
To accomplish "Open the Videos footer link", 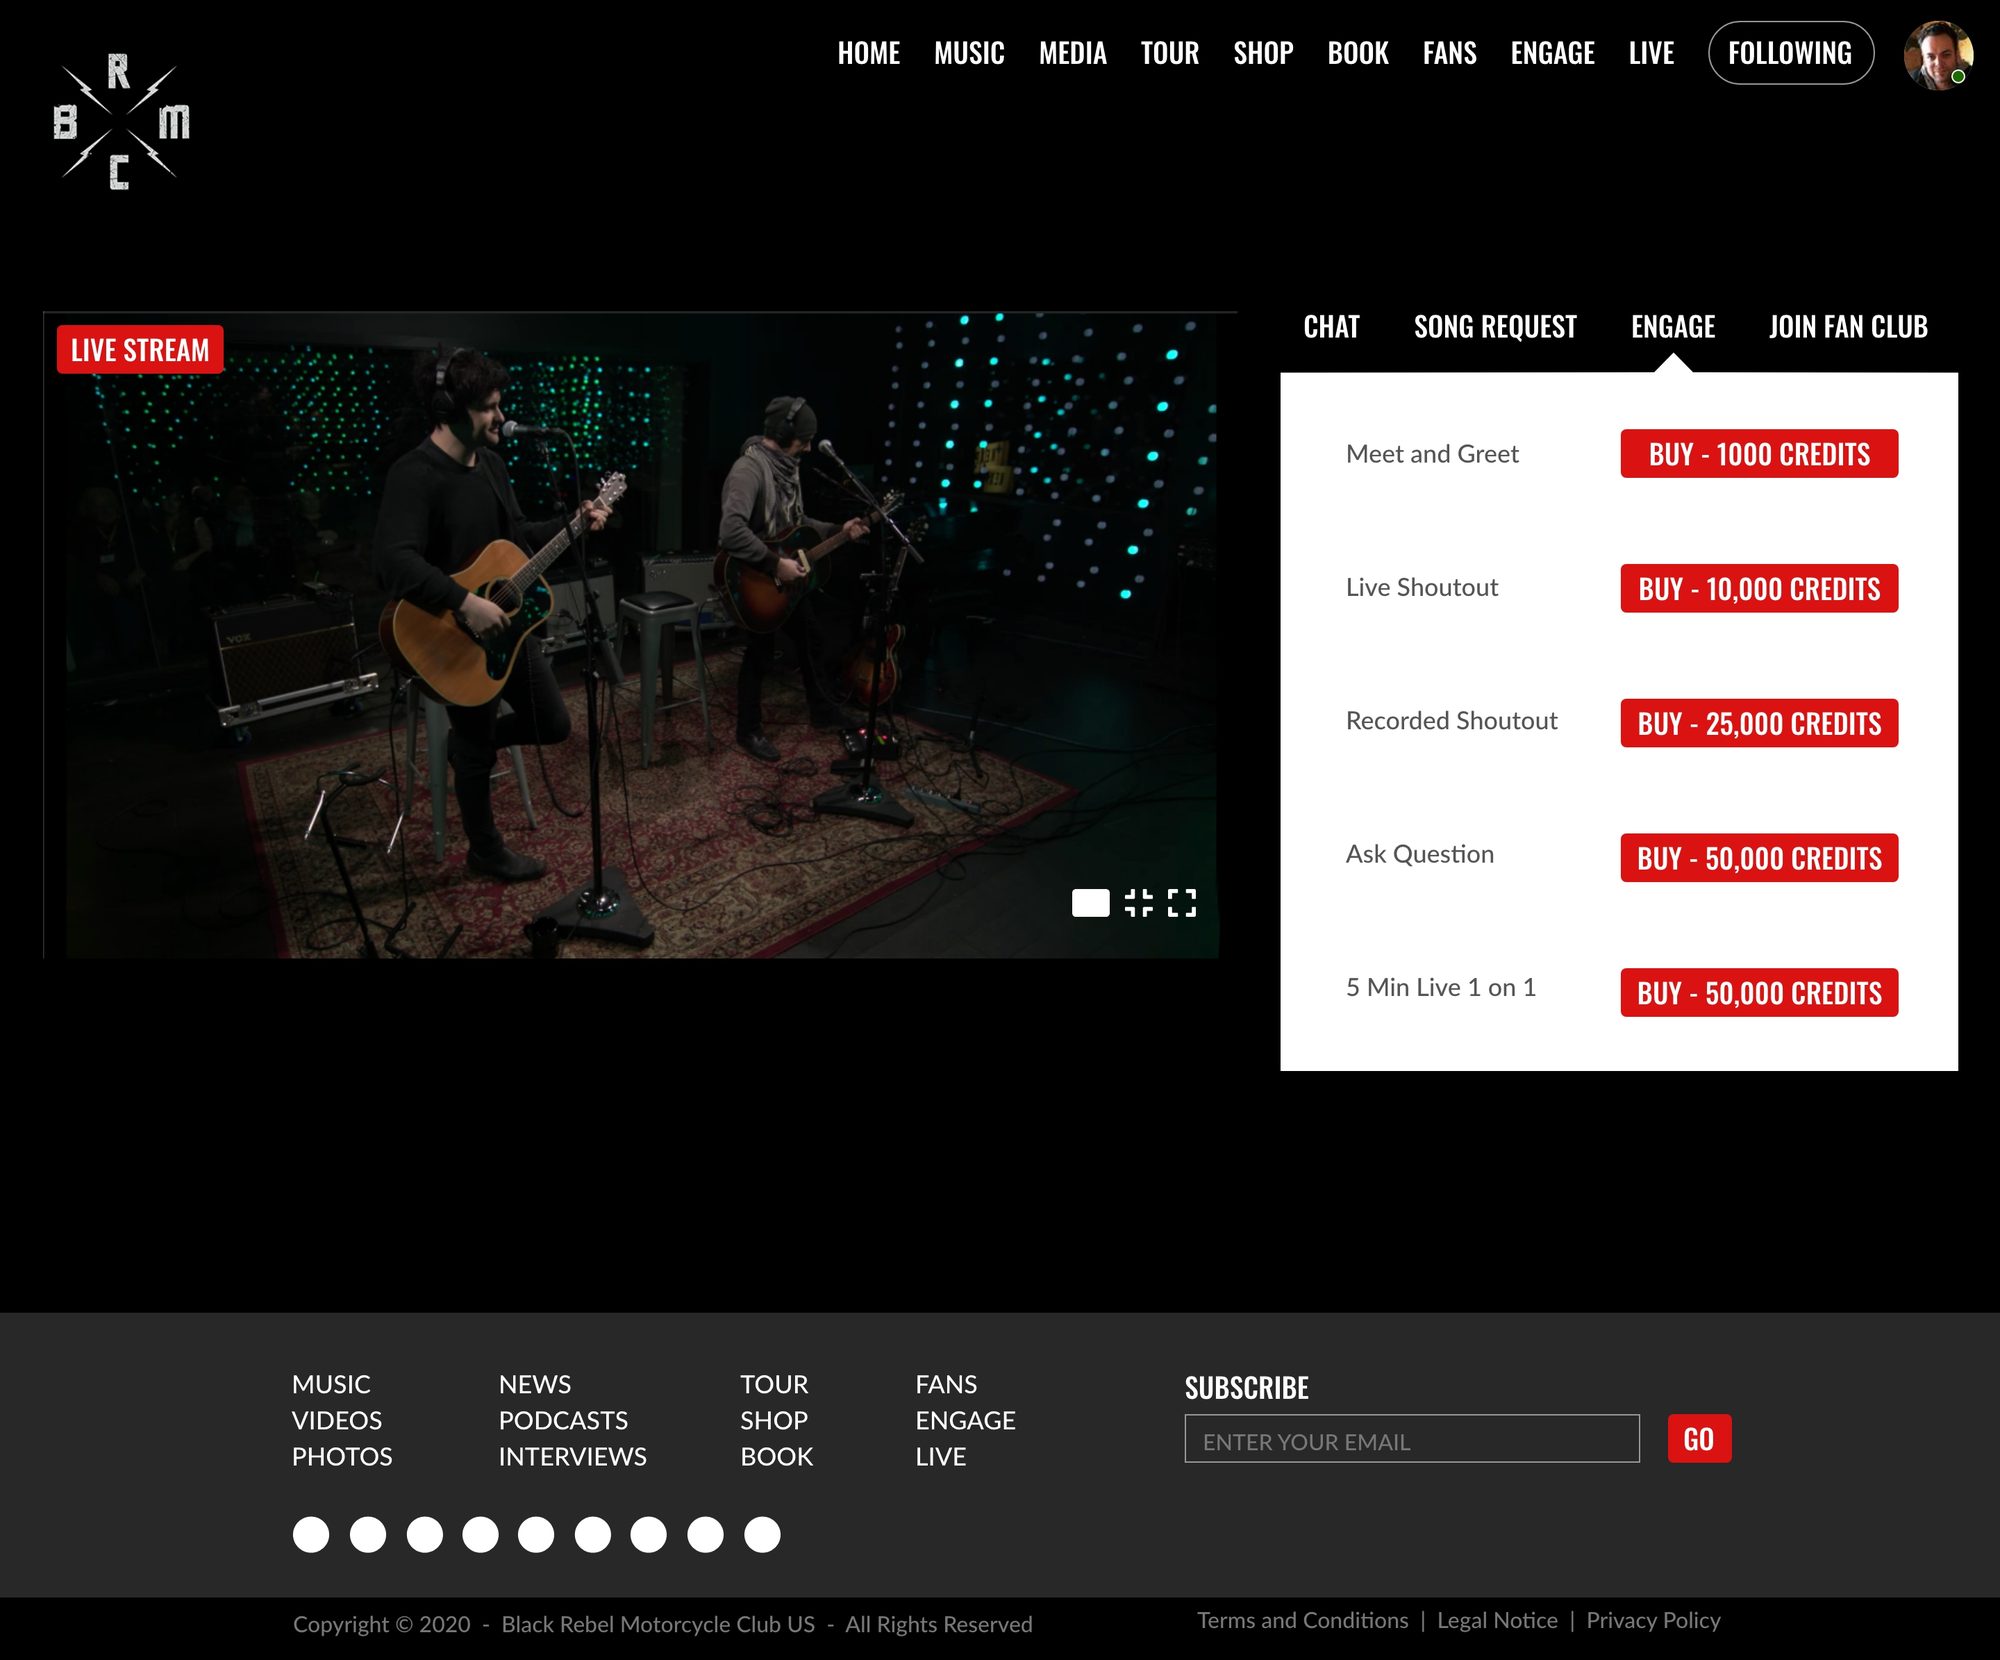I will tap(337, 1421).
